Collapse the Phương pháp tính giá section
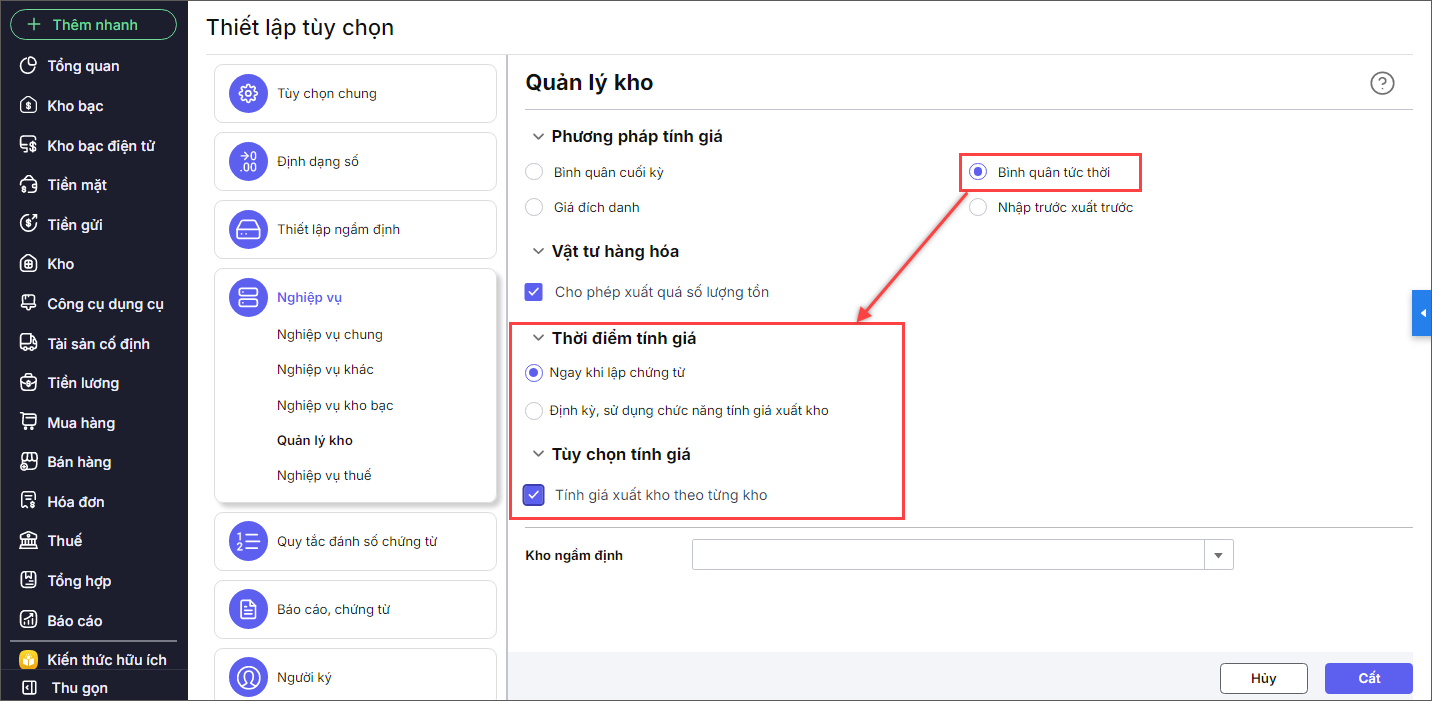The height and width of the screenshot is (701, 1432). pos(539,137)
